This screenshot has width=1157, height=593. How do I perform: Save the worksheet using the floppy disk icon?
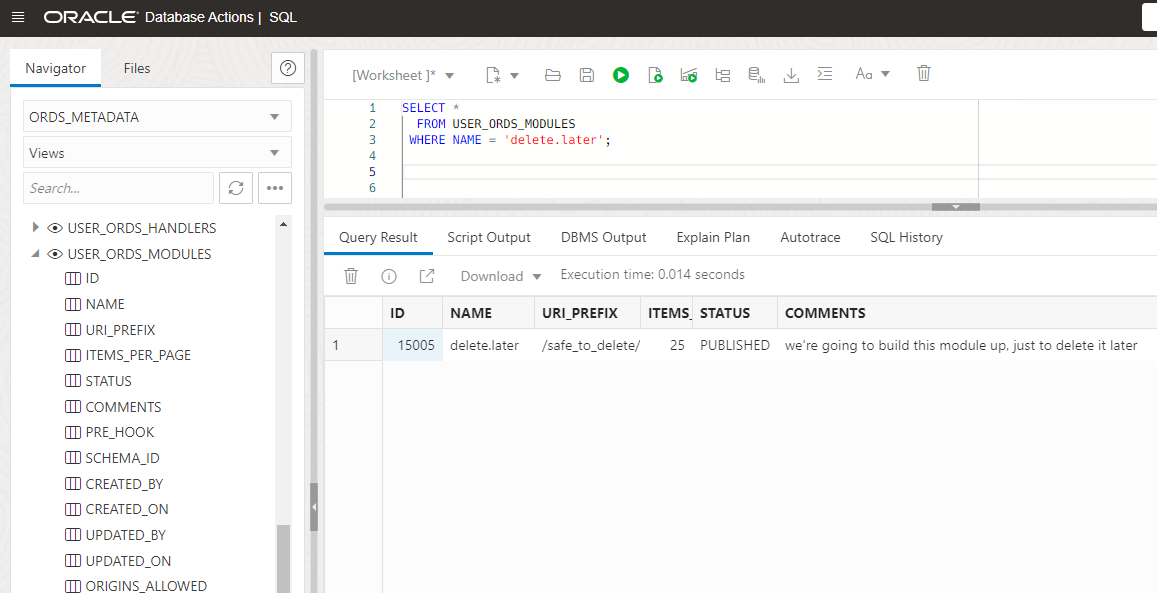587,75
